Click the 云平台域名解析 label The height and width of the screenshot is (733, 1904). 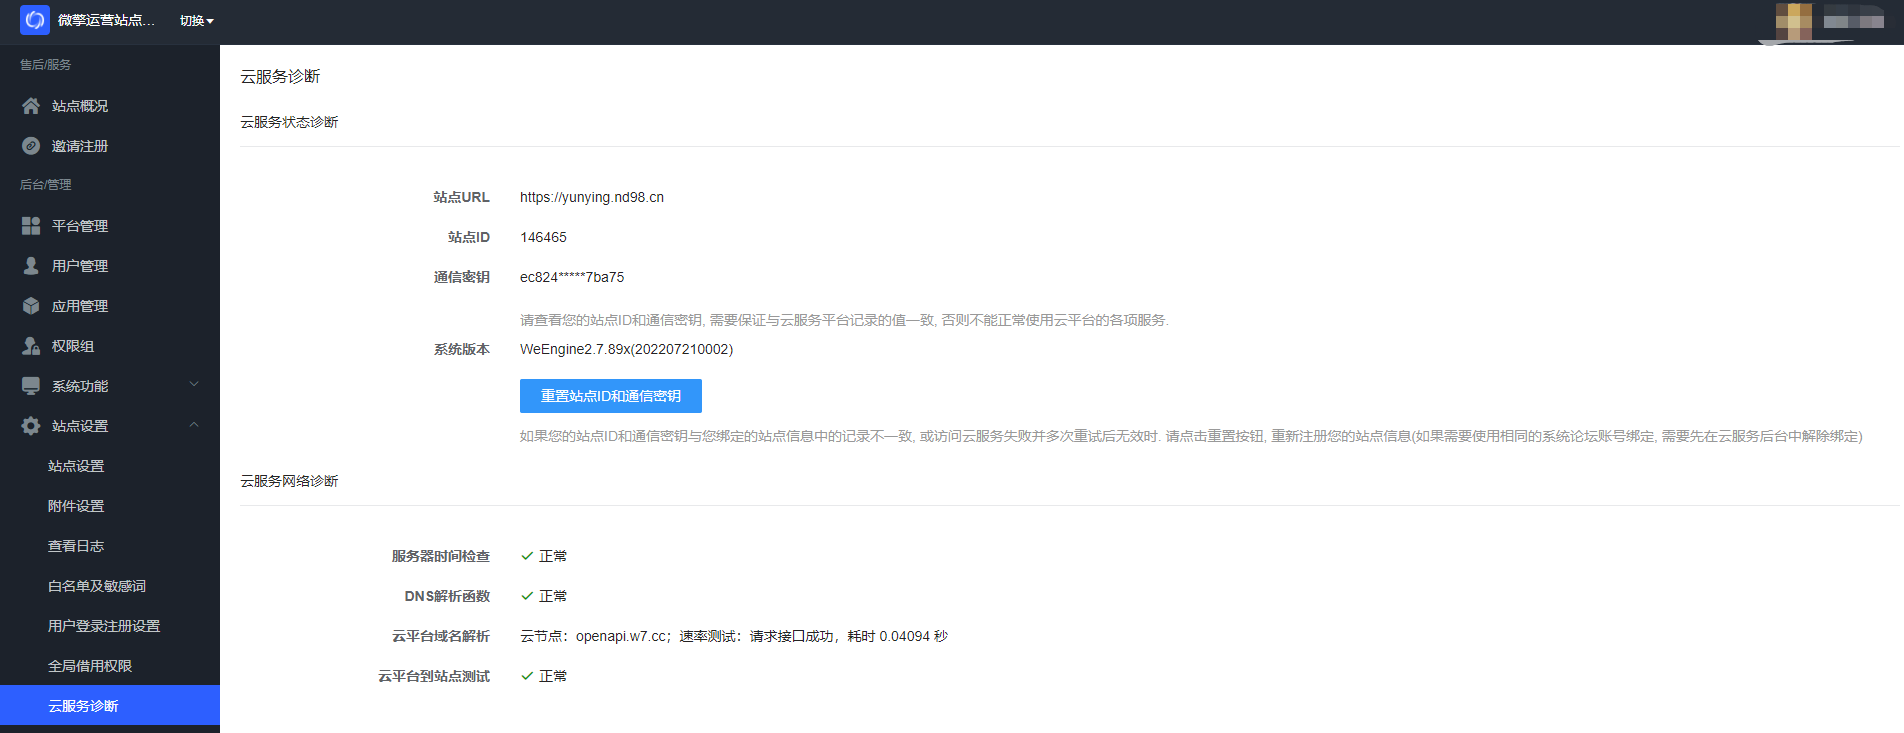440,636
